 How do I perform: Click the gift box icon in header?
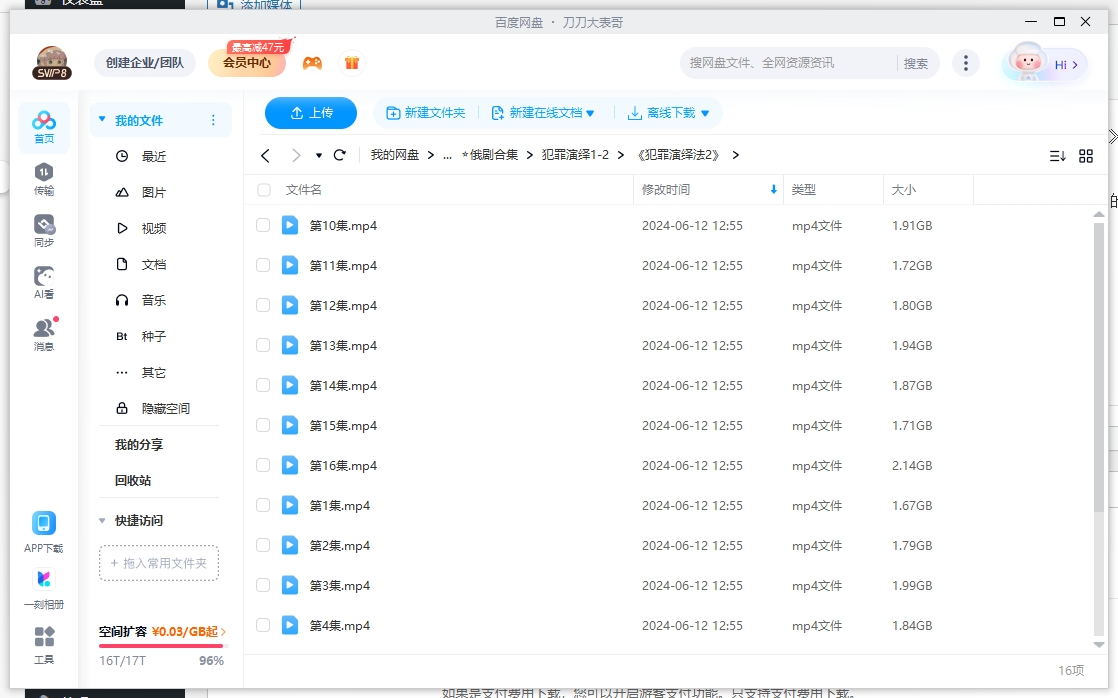click(x=351, y=63)
